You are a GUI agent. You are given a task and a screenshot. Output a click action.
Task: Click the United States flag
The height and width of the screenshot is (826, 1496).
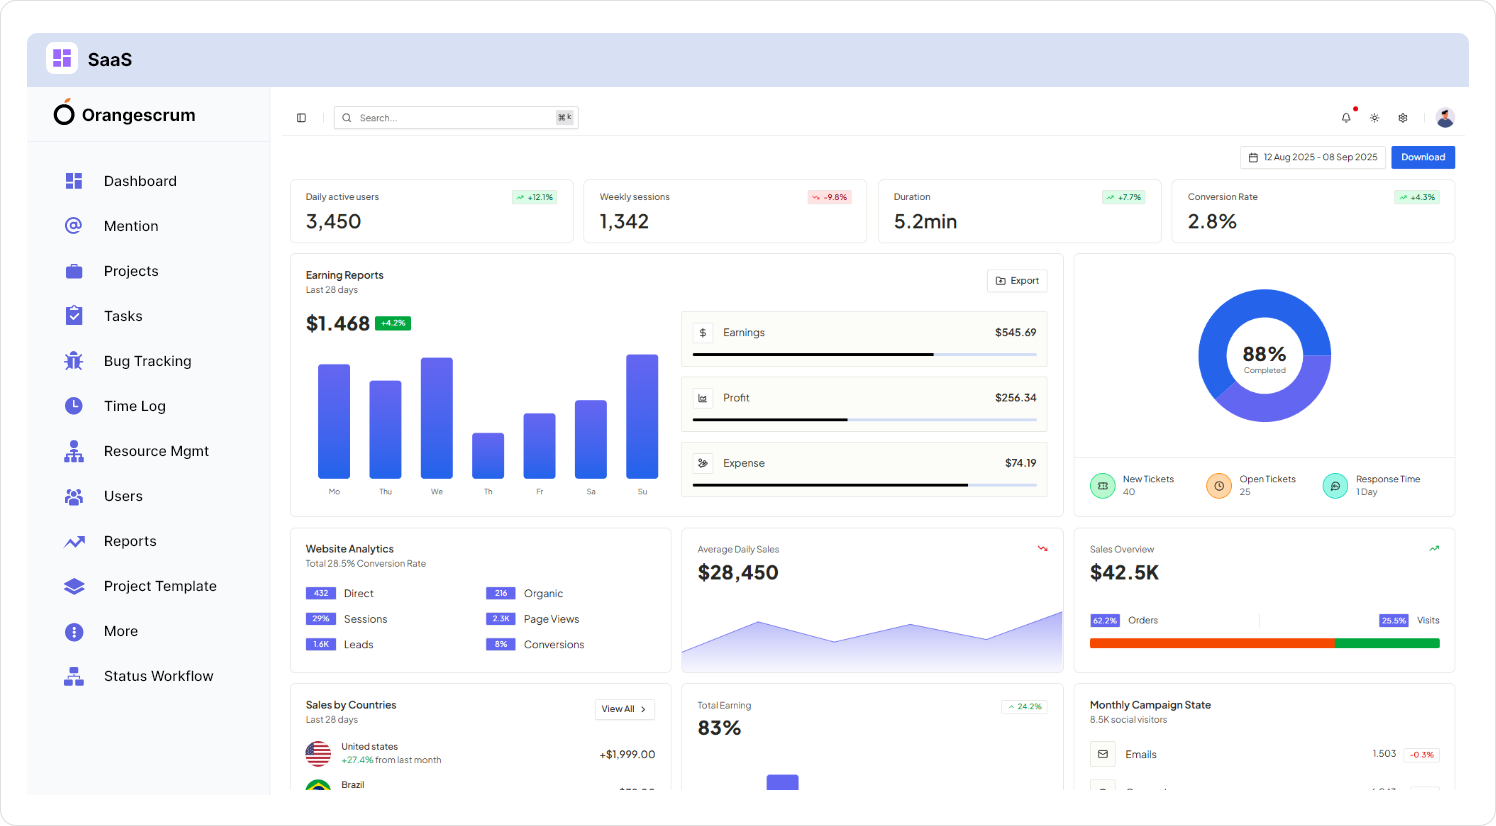coord(318,753)
